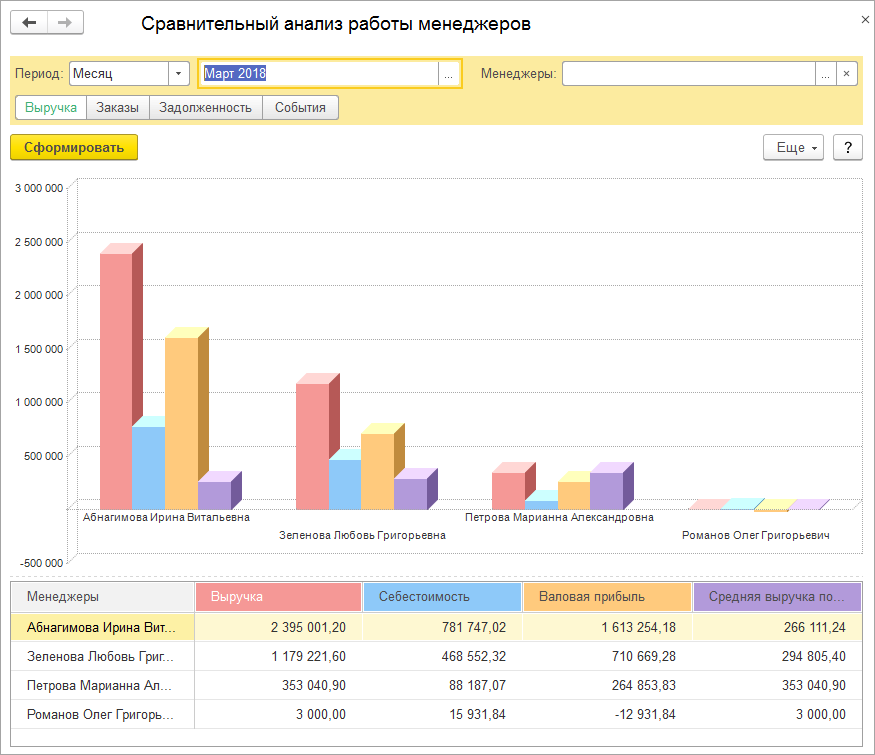Select the События tab

300,107
